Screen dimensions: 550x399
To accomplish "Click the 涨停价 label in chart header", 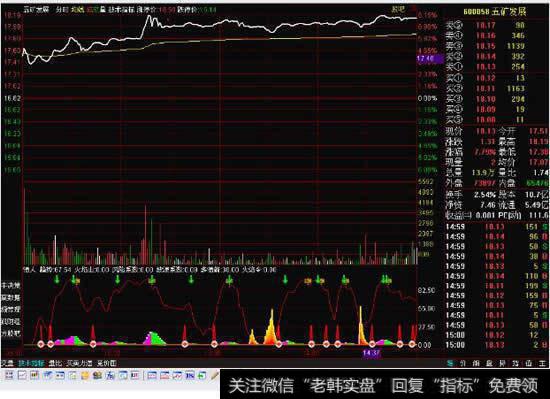I will pyautogui.click(x=147, y=9).
